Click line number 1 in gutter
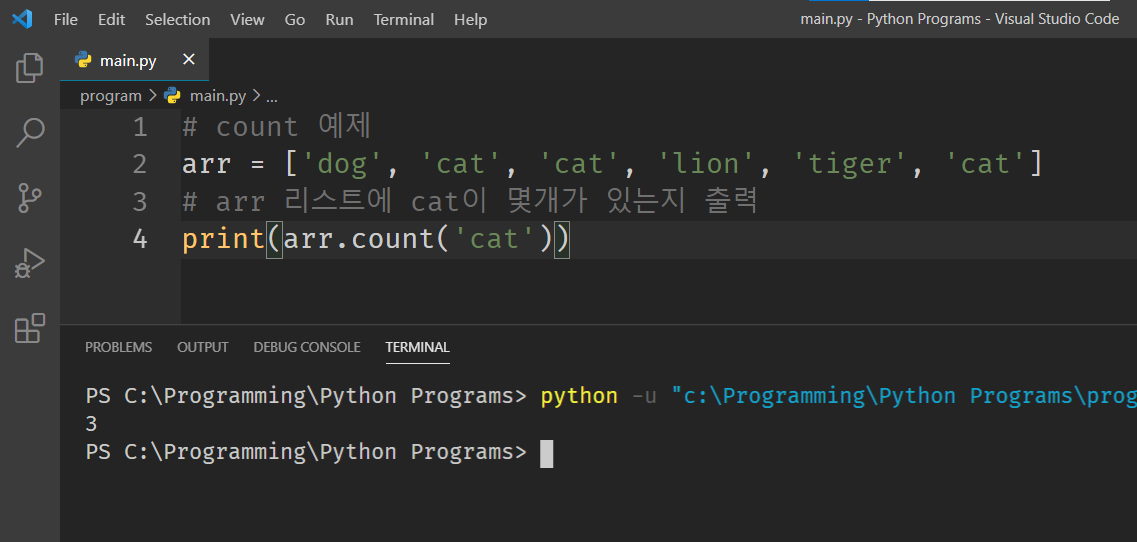 (140, 127)
